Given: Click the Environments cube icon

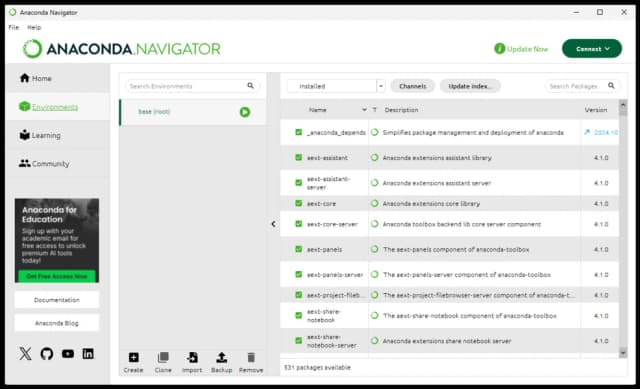Looking at the screenshot, I should pyautogui.click(x=24, y=107).
